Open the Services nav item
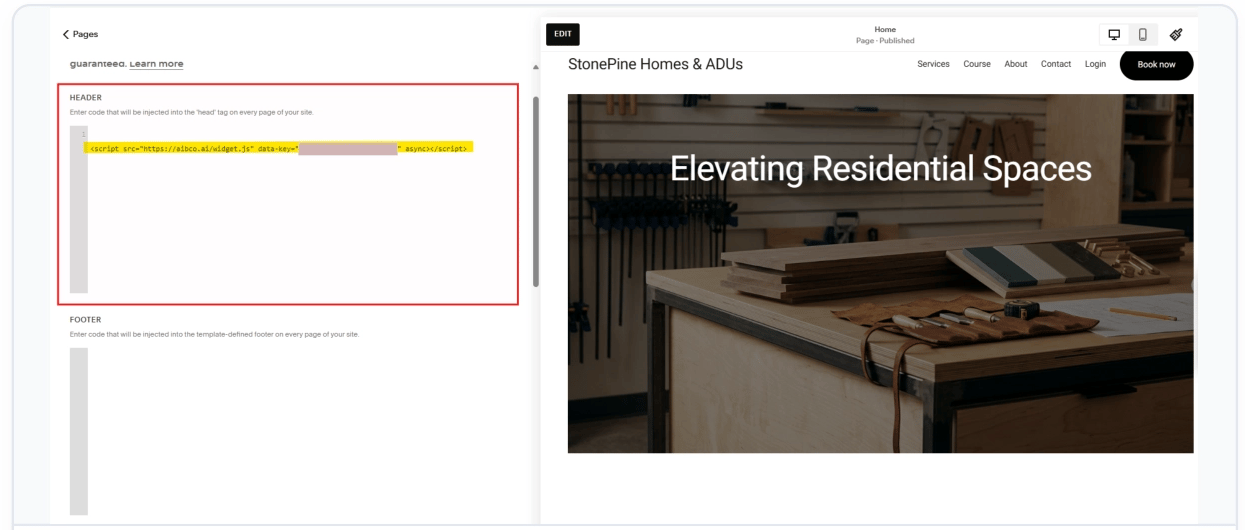Image resolution: width=1245 pixels, height=530 pixels. click(933, 64)
